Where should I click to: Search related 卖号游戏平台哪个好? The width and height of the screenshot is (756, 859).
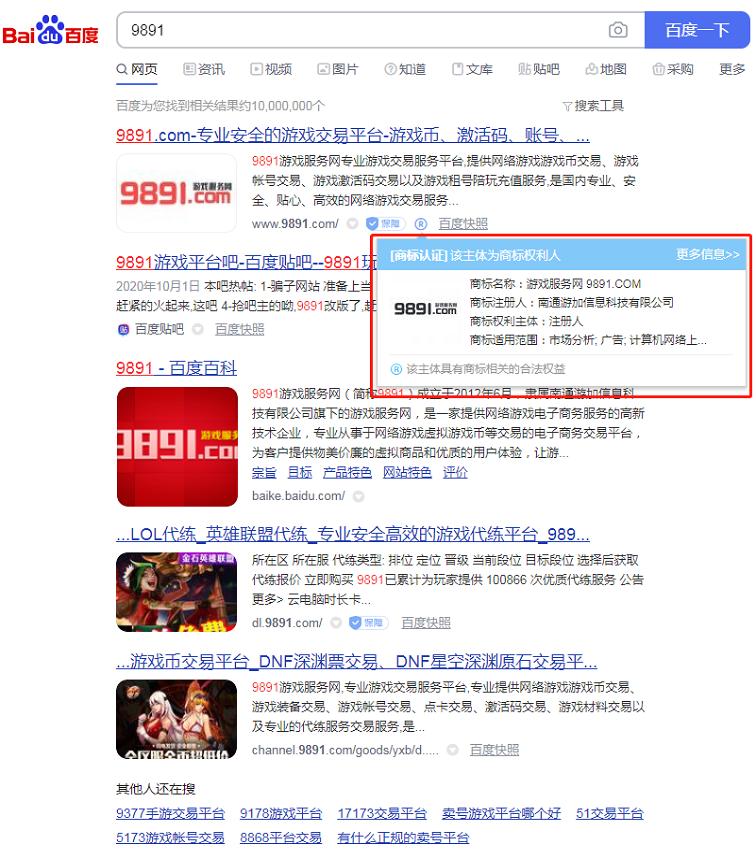(501, 814)
